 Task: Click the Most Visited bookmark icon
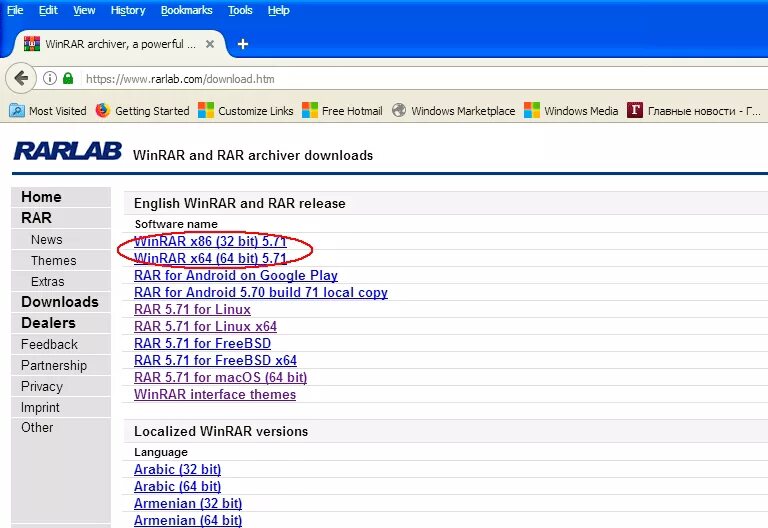tap(17, 110)
